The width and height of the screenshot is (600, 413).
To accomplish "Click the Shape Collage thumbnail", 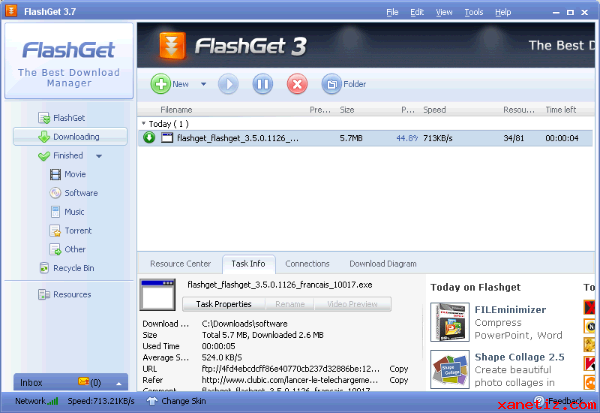I will (x=450, y=369).
